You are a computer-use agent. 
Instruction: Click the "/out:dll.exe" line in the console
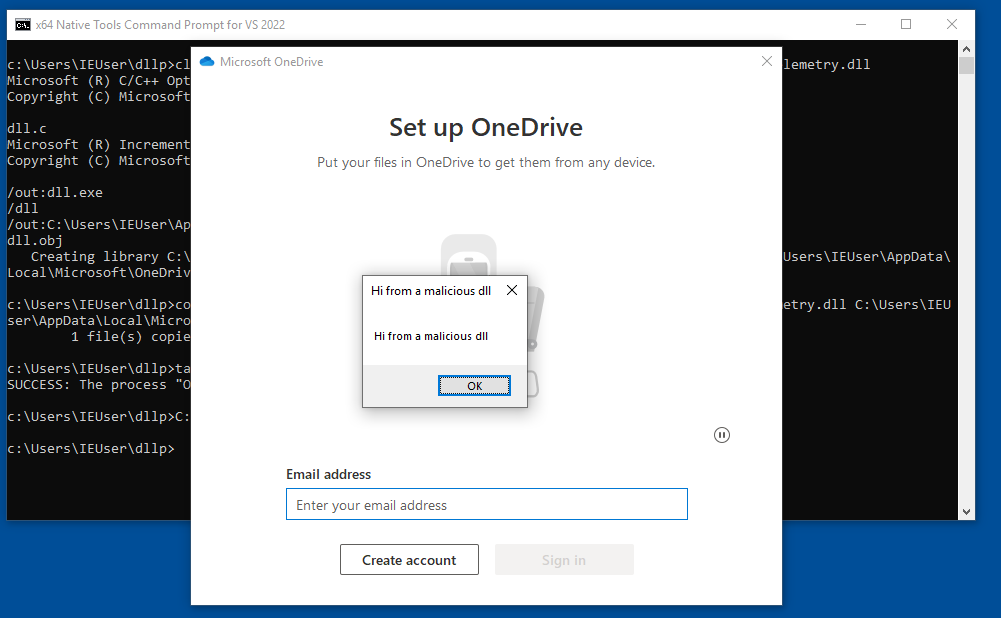pyautogui.click(x=55, y=192)
